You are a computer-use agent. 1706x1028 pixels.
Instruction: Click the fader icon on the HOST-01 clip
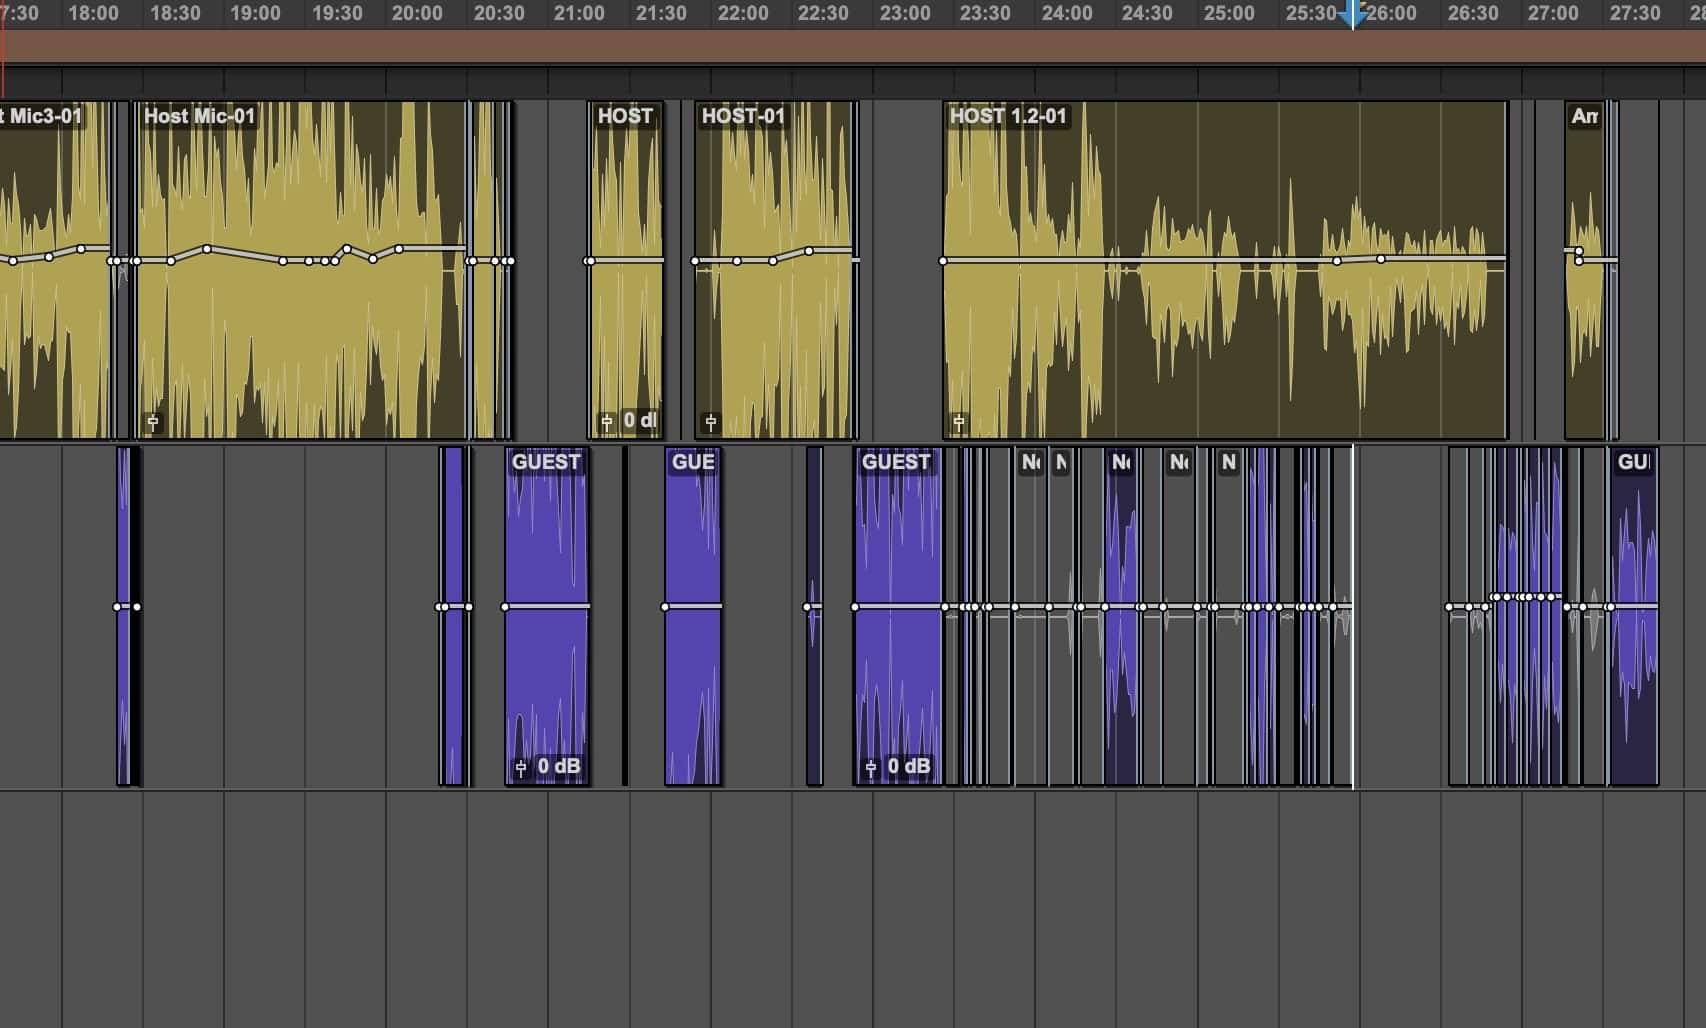coord(710,421)
